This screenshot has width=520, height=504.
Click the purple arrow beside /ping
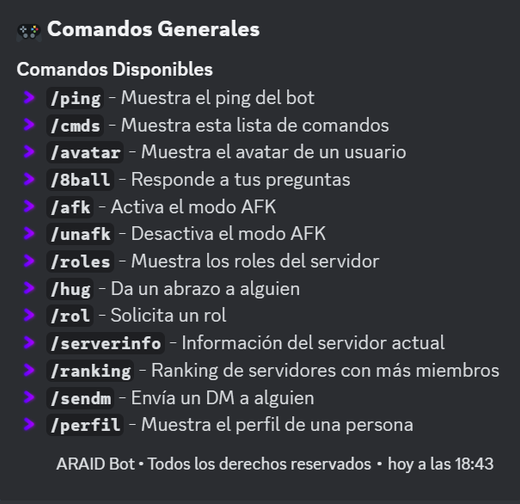pyautogui.click(x=29, y=98)
